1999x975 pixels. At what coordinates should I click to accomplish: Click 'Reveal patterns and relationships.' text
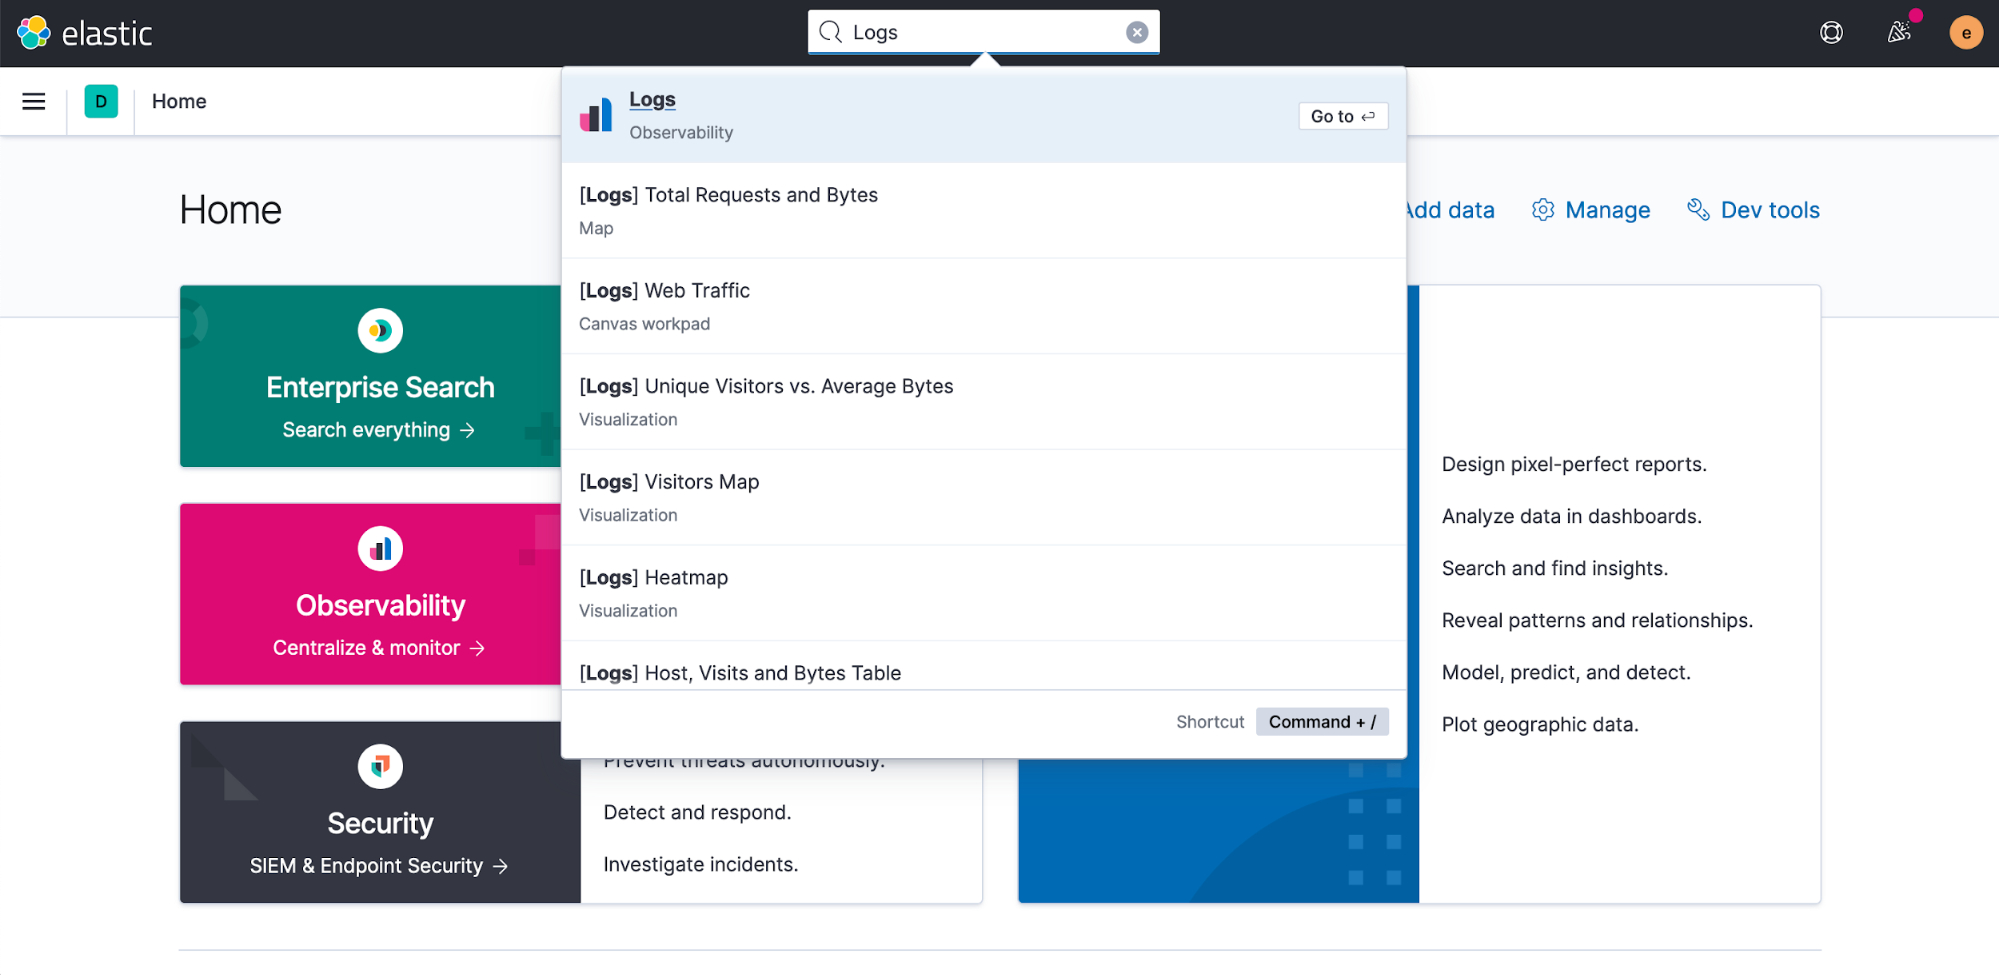click(1597, 620)
